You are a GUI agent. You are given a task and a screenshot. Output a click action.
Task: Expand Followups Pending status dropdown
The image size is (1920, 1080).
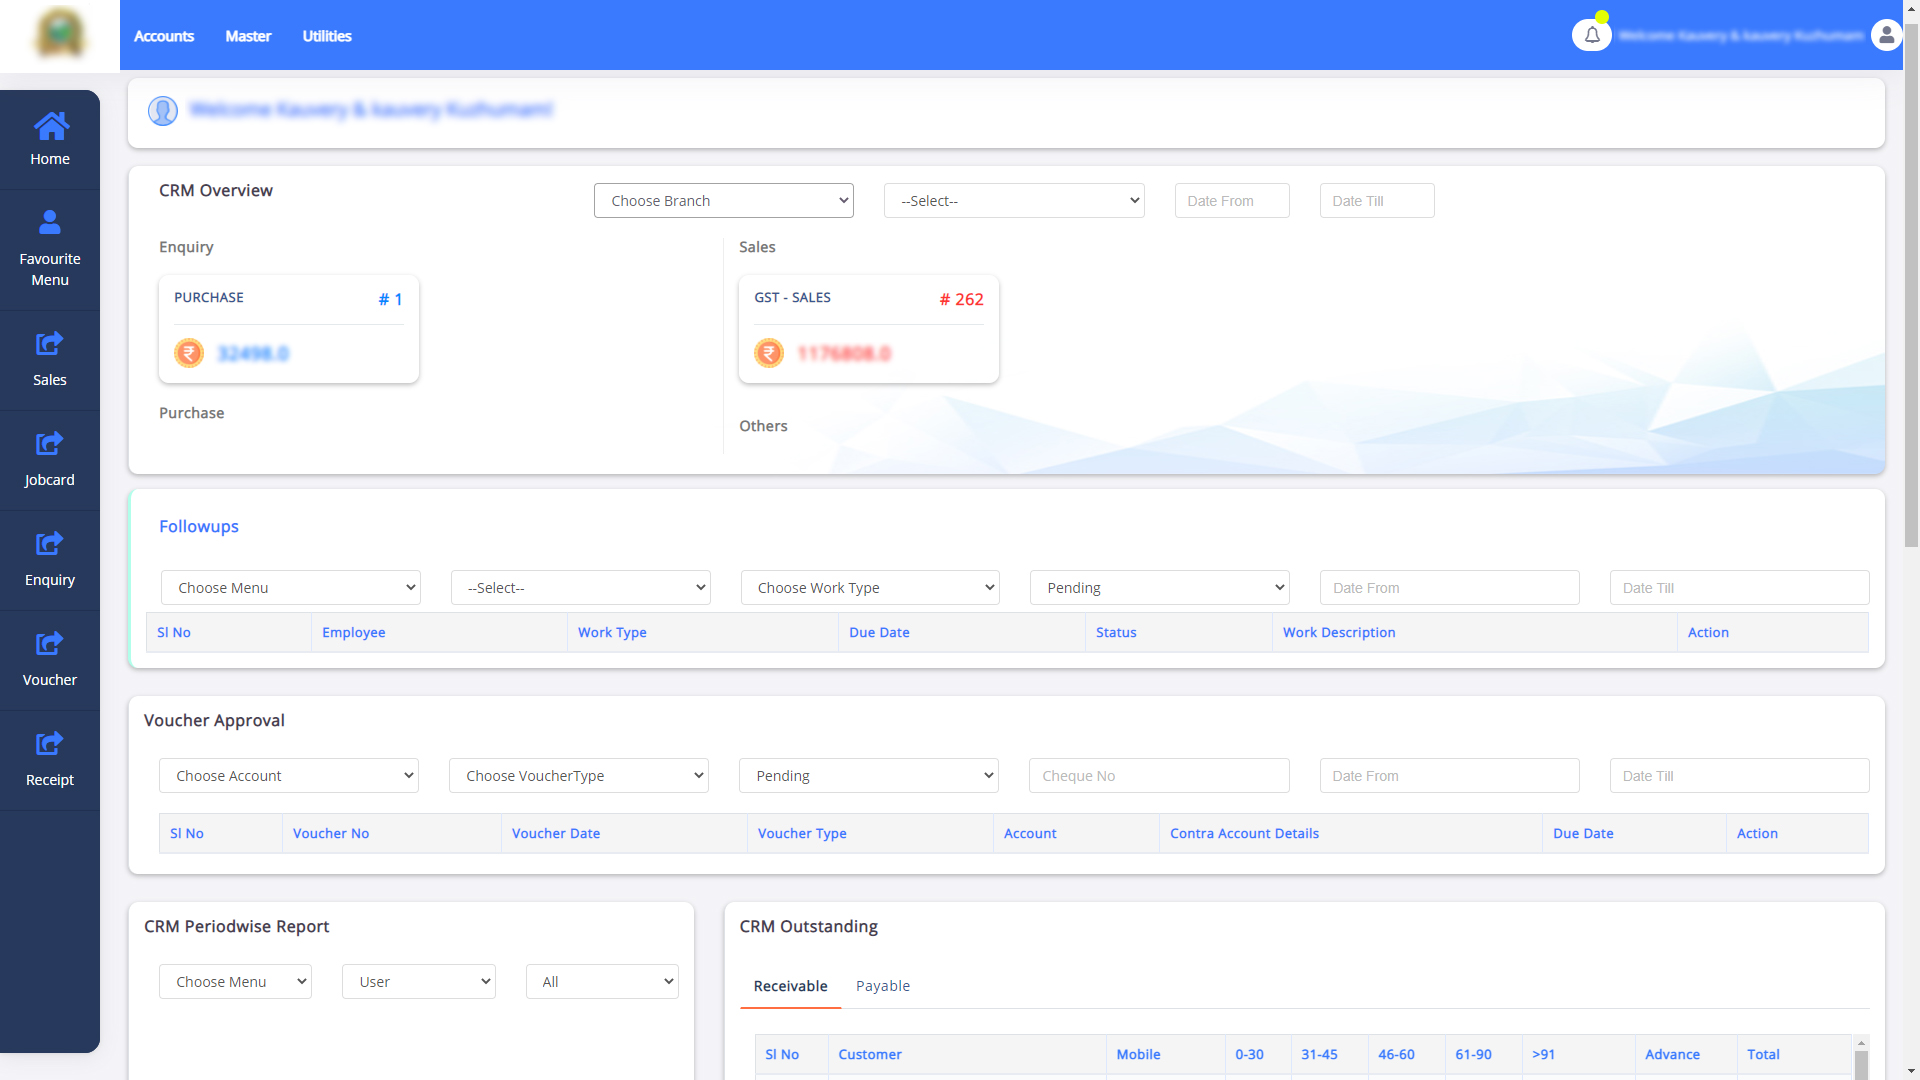[x=1159, y=588]
